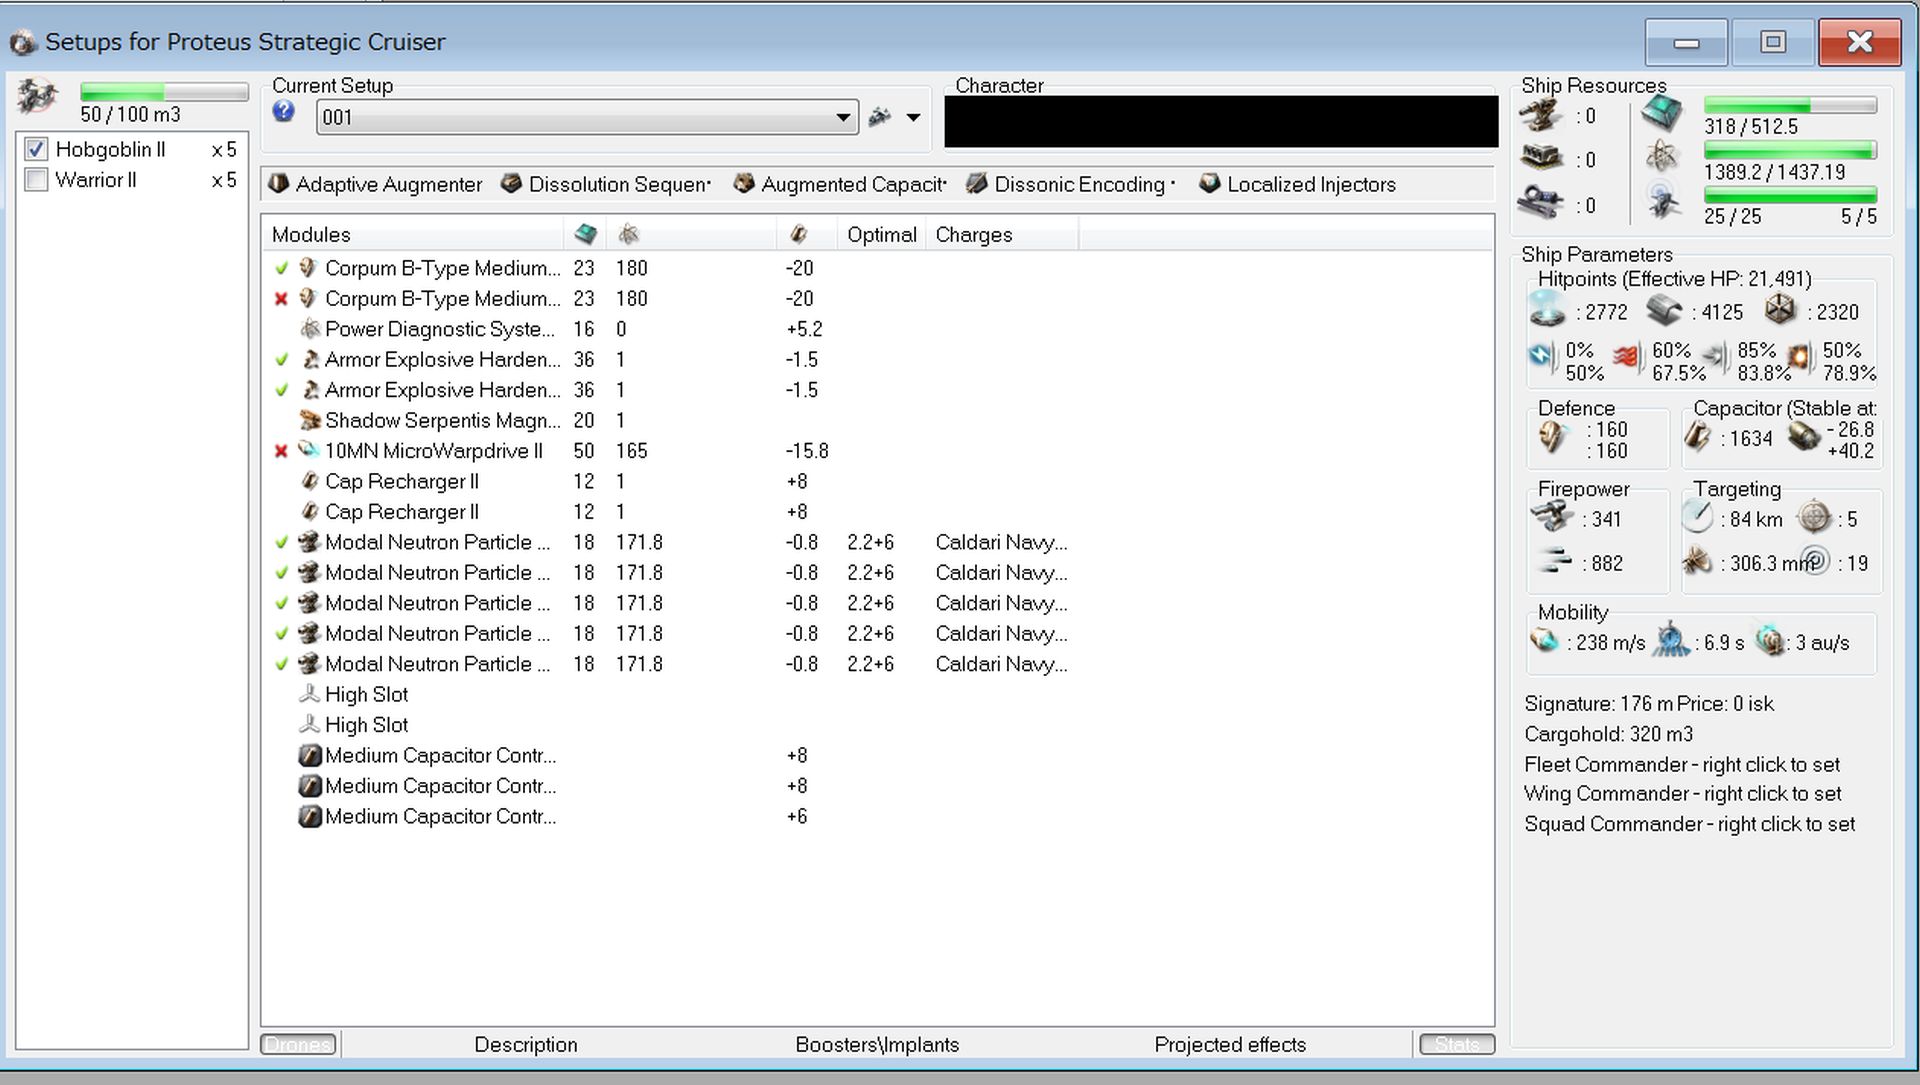The image size is (1920, 1085).
Task: Click Fleet Commander right click to set
Action: [1681, 765]
